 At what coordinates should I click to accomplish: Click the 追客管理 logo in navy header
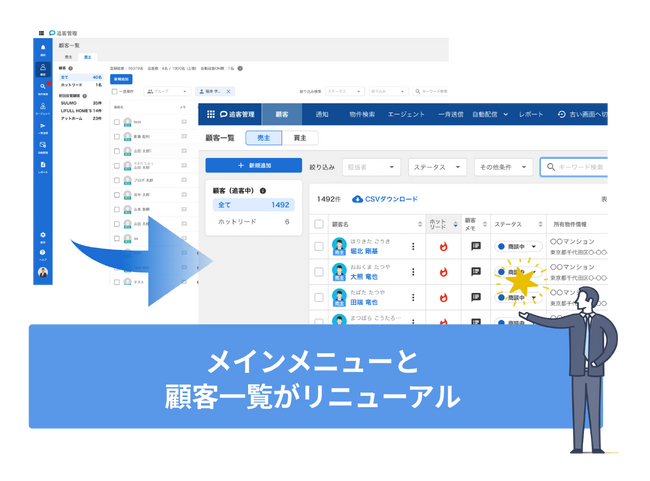click(x=236, y=115)
